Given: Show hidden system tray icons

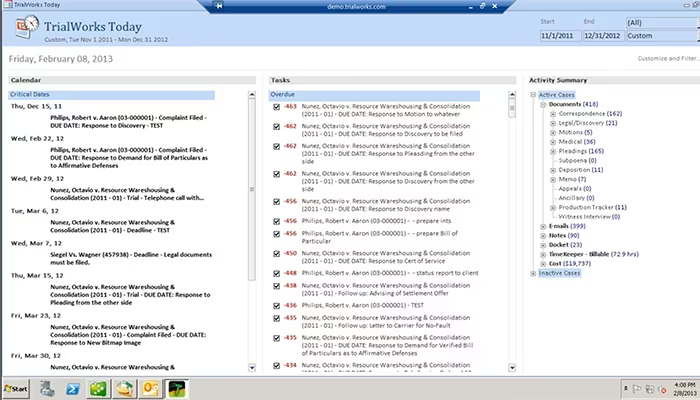Looking at the screenshot, I should [626, 389].
